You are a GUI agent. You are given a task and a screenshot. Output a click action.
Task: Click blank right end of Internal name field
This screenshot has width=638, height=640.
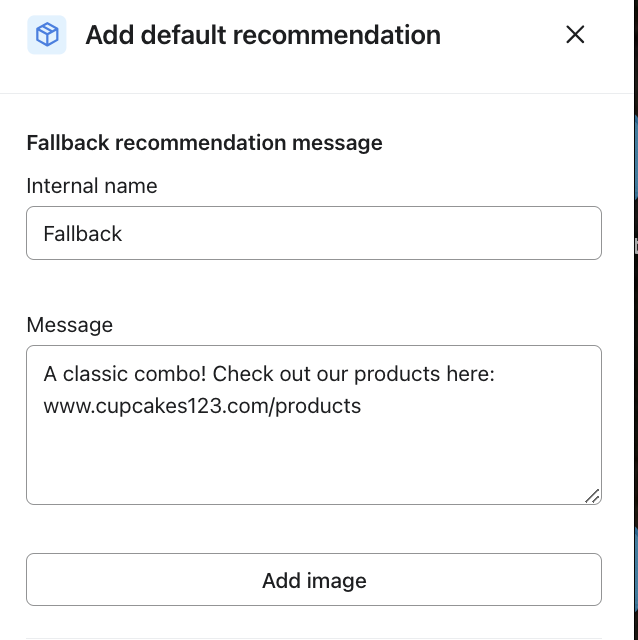(x=500, y=233)
